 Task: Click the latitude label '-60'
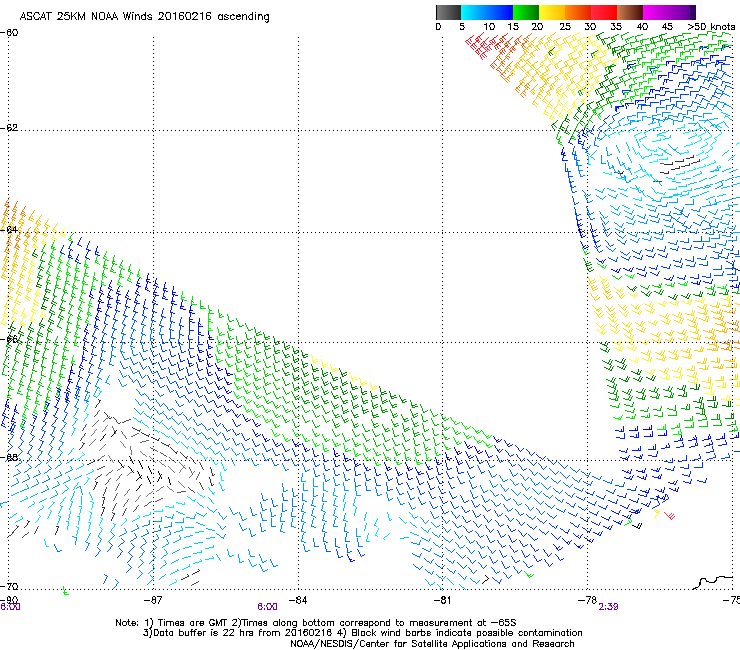[x=9, y=33]
